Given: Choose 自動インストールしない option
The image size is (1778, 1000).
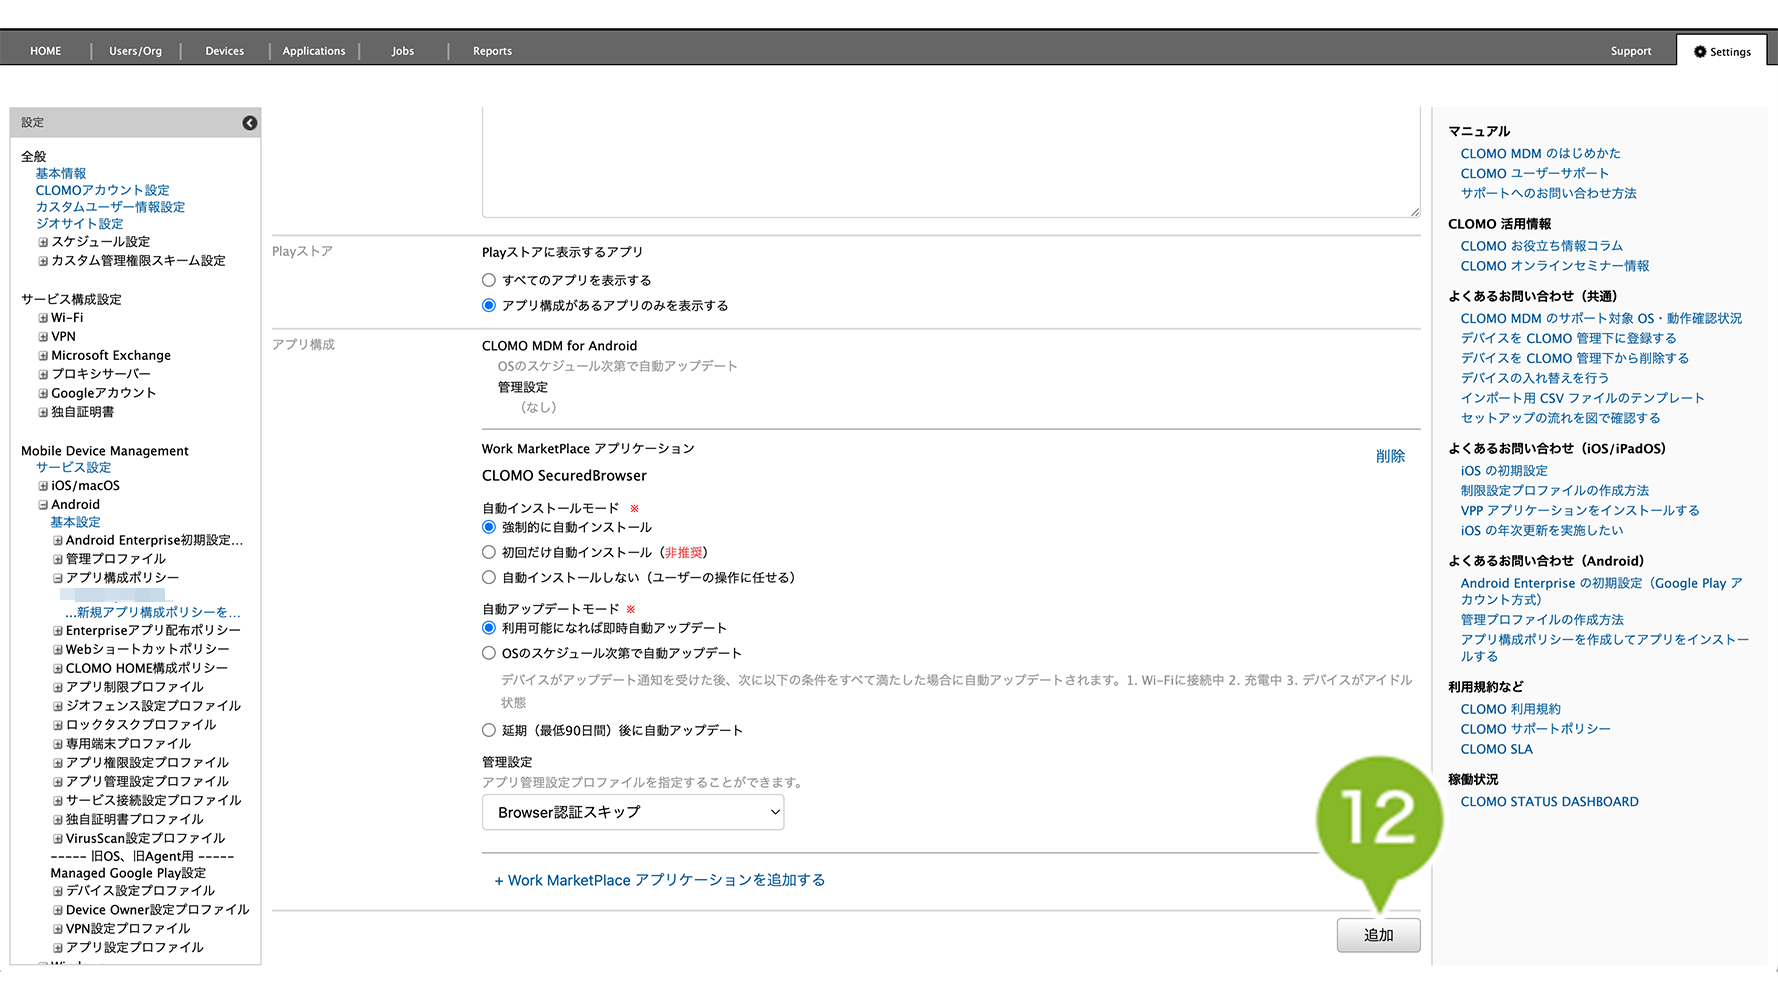Looking at the screenshot, I should 489,577.
